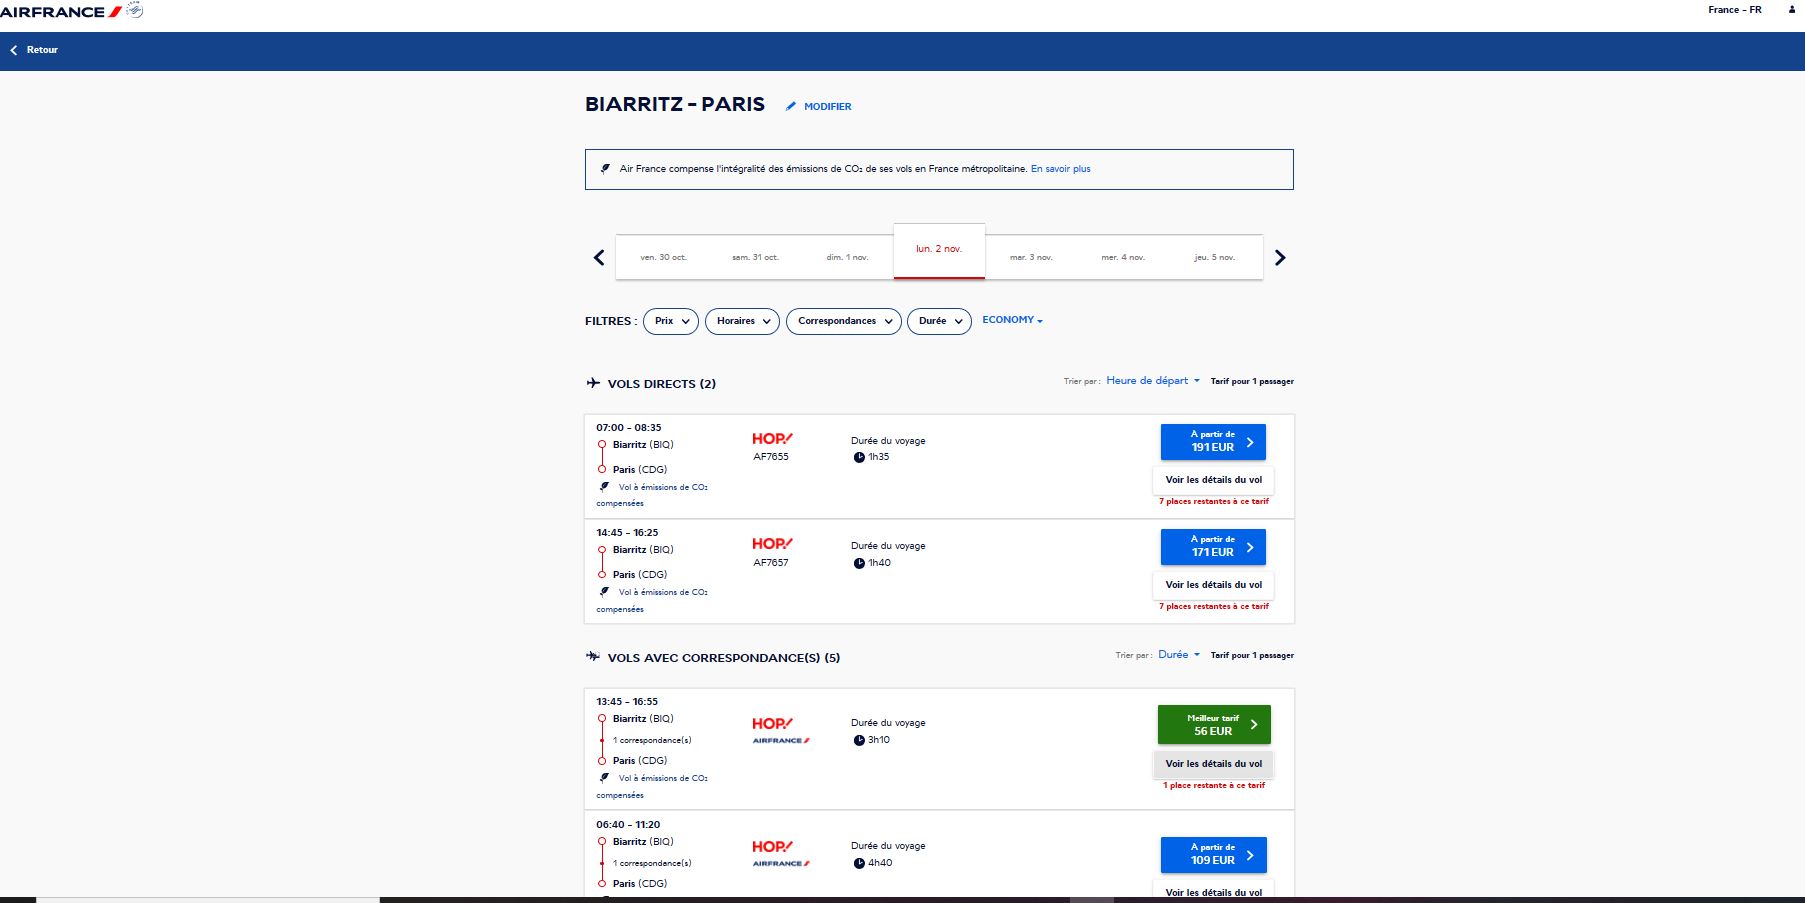This screenshot has height=903, width=1805.
Task: Click the icon beside VOLS AVEC CORRESPONDANCE(S)
Action: tap(593, 657)
